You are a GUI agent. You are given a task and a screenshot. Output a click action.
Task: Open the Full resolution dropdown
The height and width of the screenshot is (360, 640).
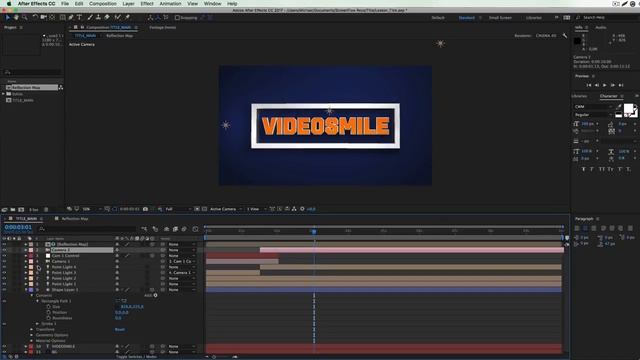[178, 209]
